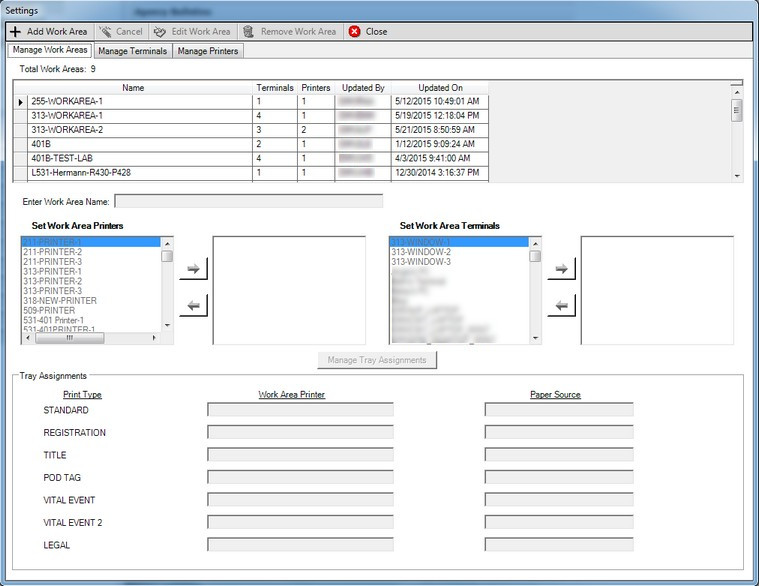Select 211-PRINTER-3 in printers list
This screenshot has height=586, width=759.
(91, 262)
